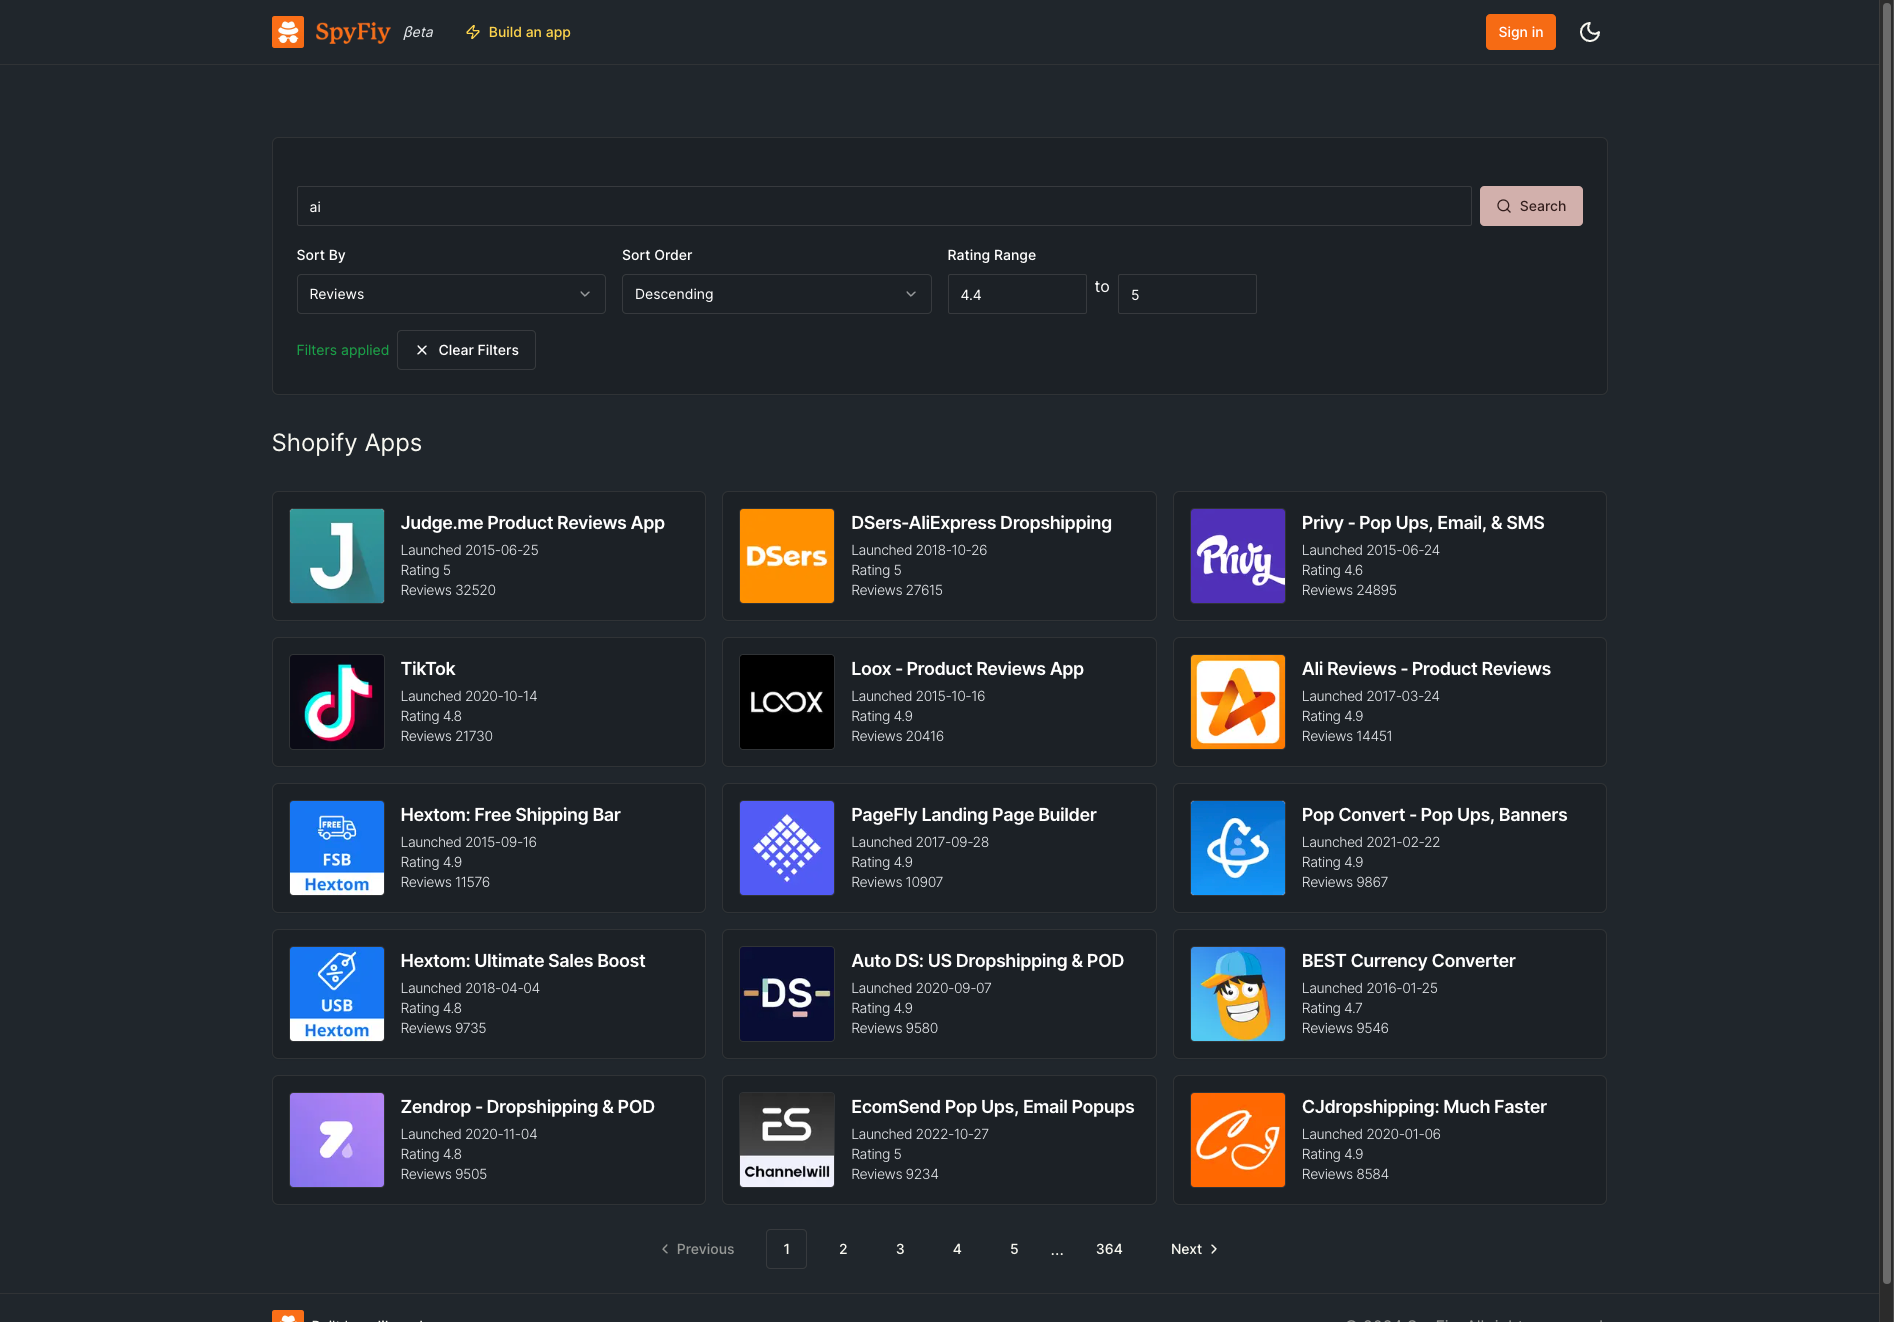Select Judge.me Product Reviews App title
This screenshot has width=1894, height=1322.
click(x=532, y=523)
